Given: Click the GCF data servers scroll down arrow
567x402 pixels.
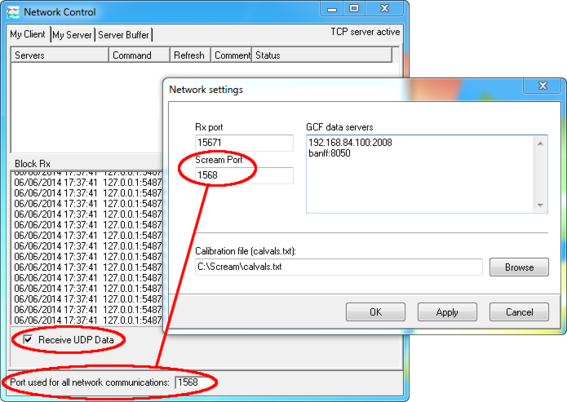Looking at the screenshot, I should coord(540,205).
